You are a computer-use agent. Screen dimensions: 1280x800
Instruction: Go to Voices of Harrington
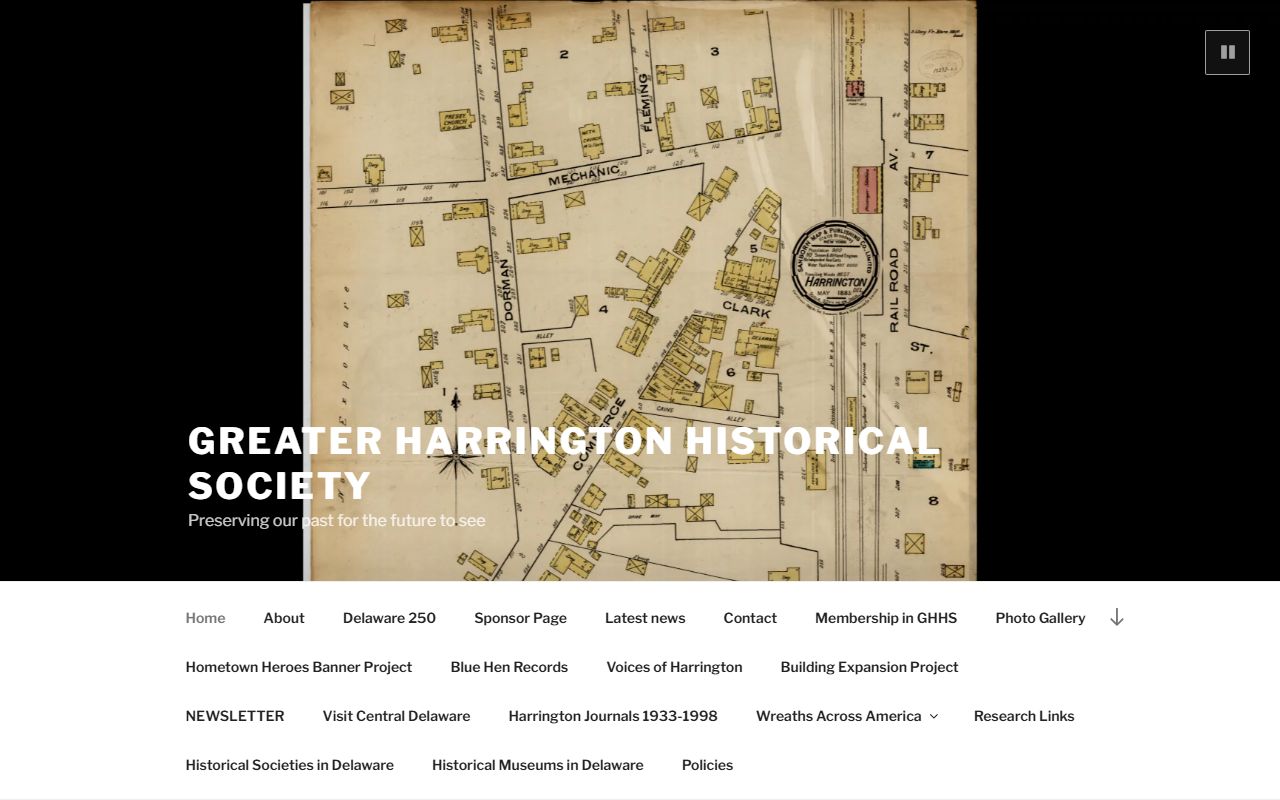point(674,667)
